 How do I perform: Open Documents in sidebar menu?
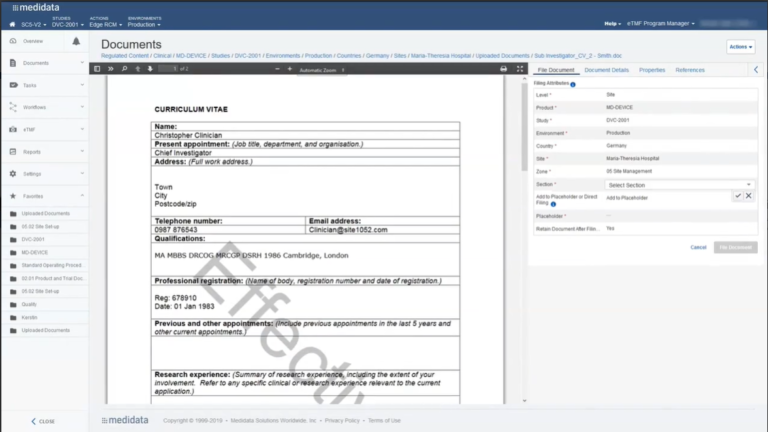point(36,63)
